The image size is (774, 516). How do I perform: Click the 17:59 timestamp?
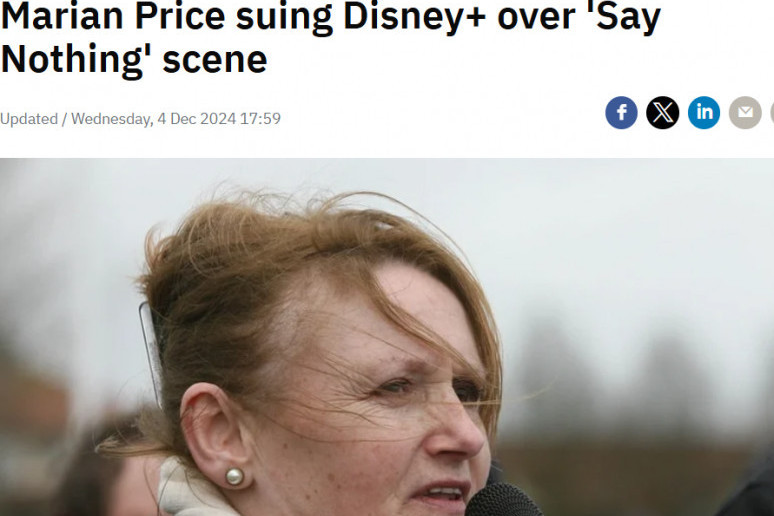pyautogui.click(x=260, y=119)
